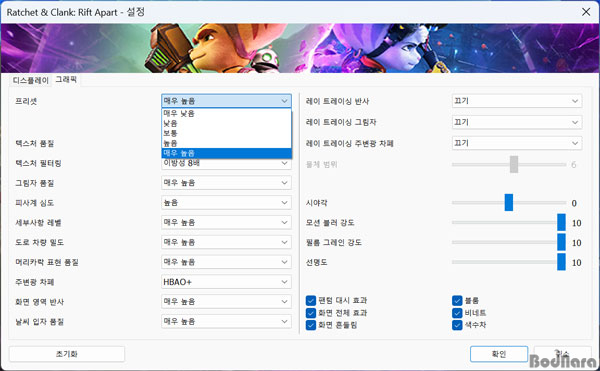This screenshot has height=371, width=600.
Task: Click the 모션 블러 강도 value 10
Action: point(577,223)
